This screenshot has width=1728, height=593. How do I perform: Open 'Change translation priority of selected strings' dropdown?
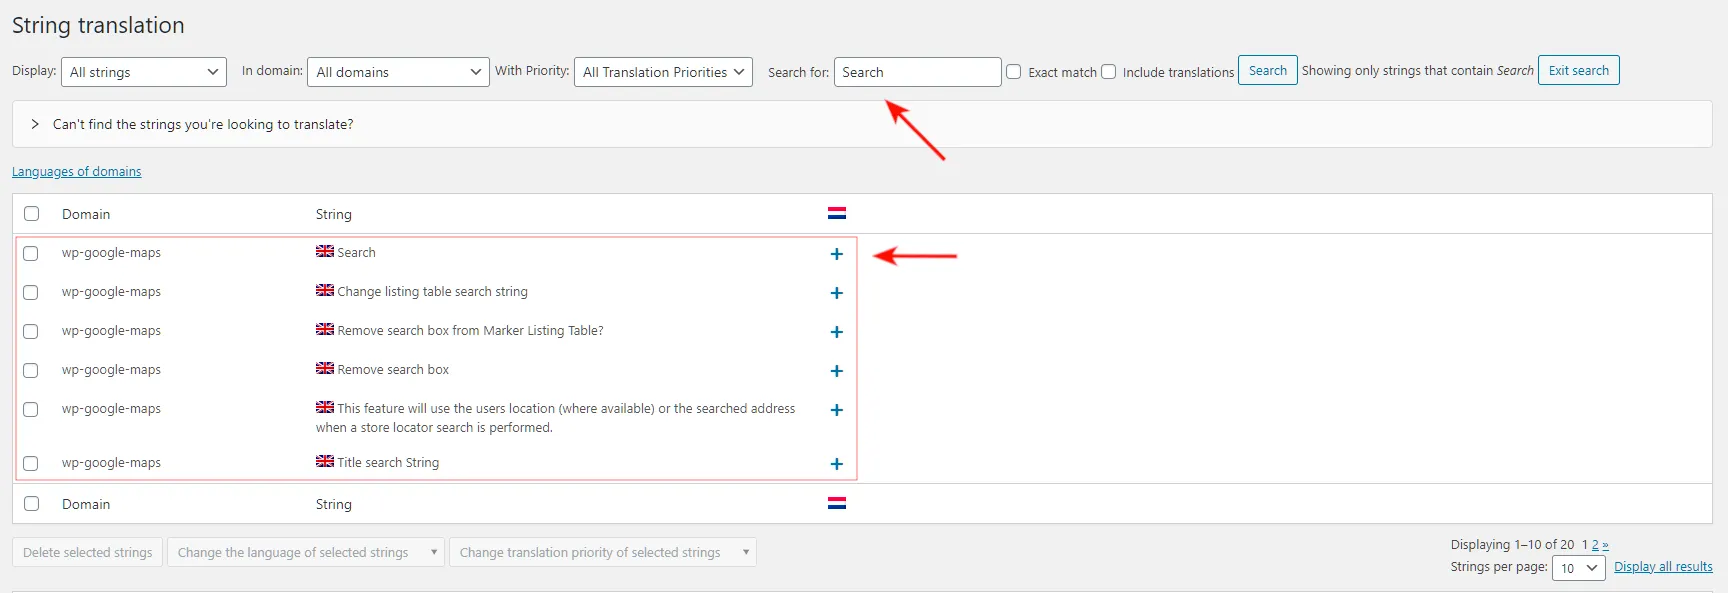602,552
